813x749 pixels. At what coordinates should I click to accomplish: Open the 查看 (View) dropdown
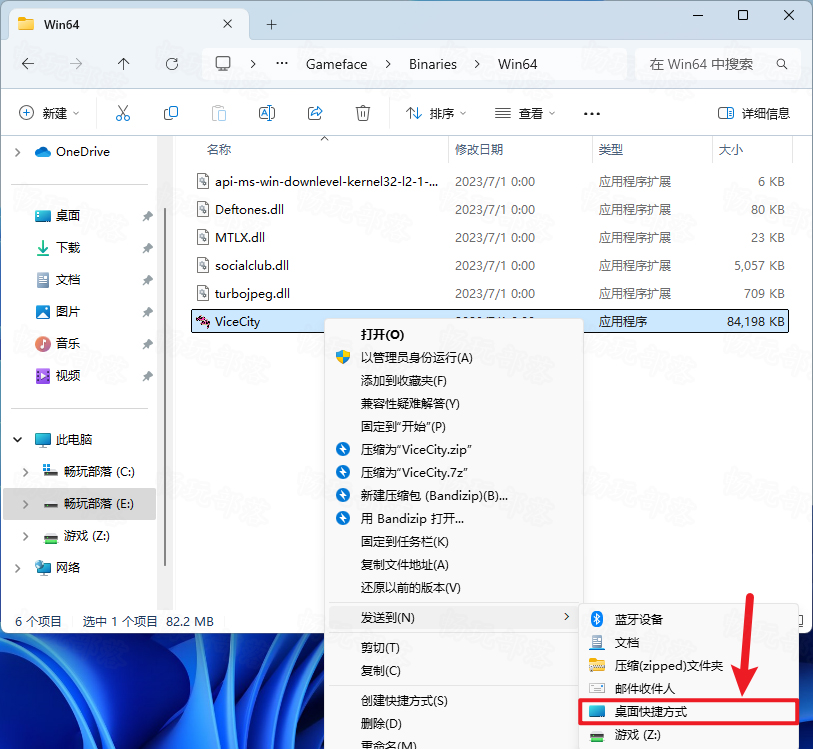(524, 113)
